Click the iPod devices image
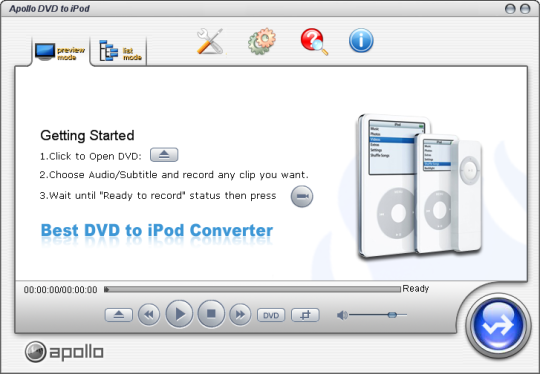The height and width of the screenshot is (374, 540). tap(419, 186)
